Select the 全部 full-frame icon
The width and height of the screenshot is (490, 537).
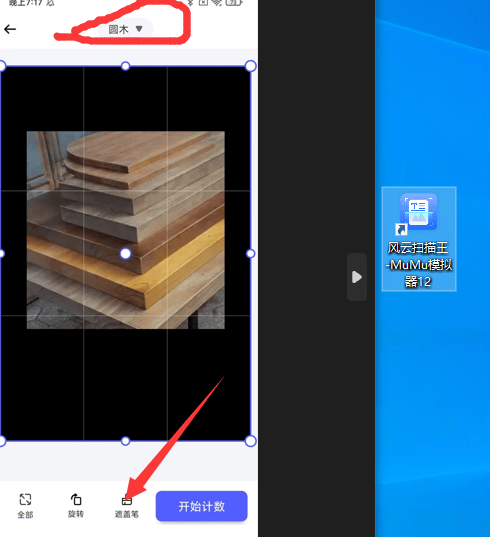25,505
